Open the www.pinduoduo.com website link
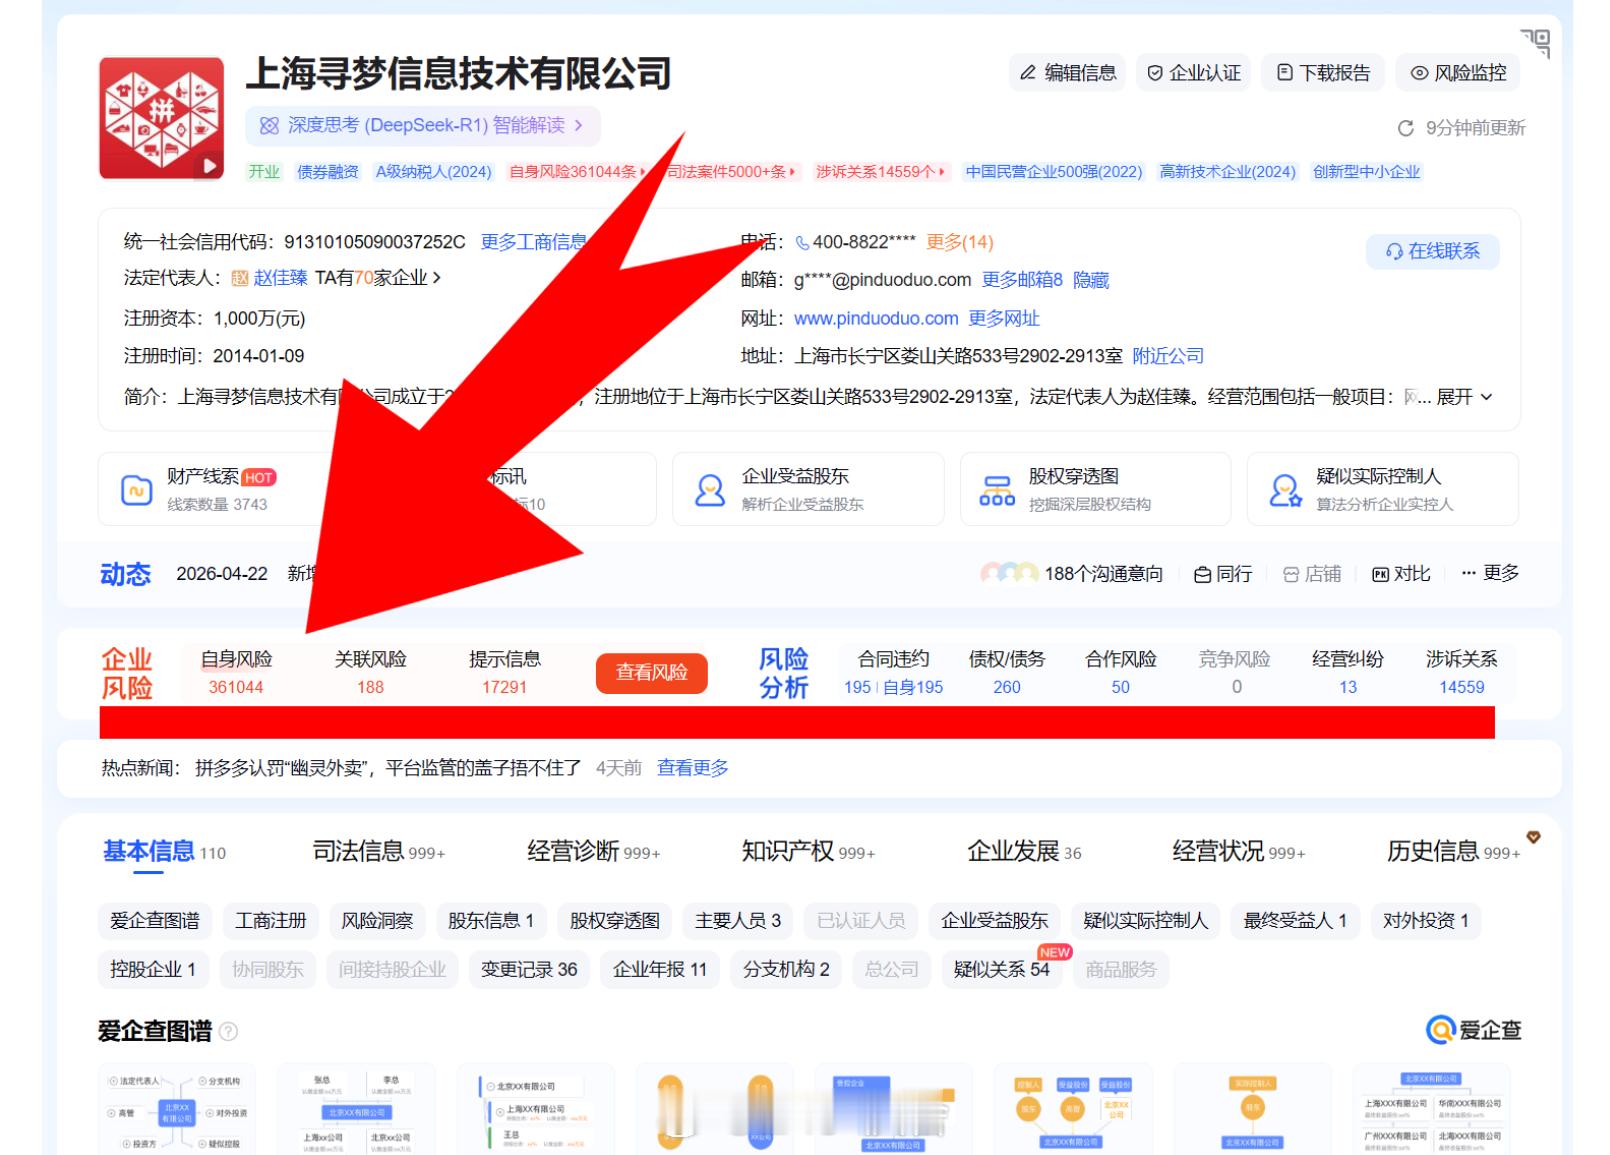This screenshot has height=1155, width=1610. coord(876,318)
